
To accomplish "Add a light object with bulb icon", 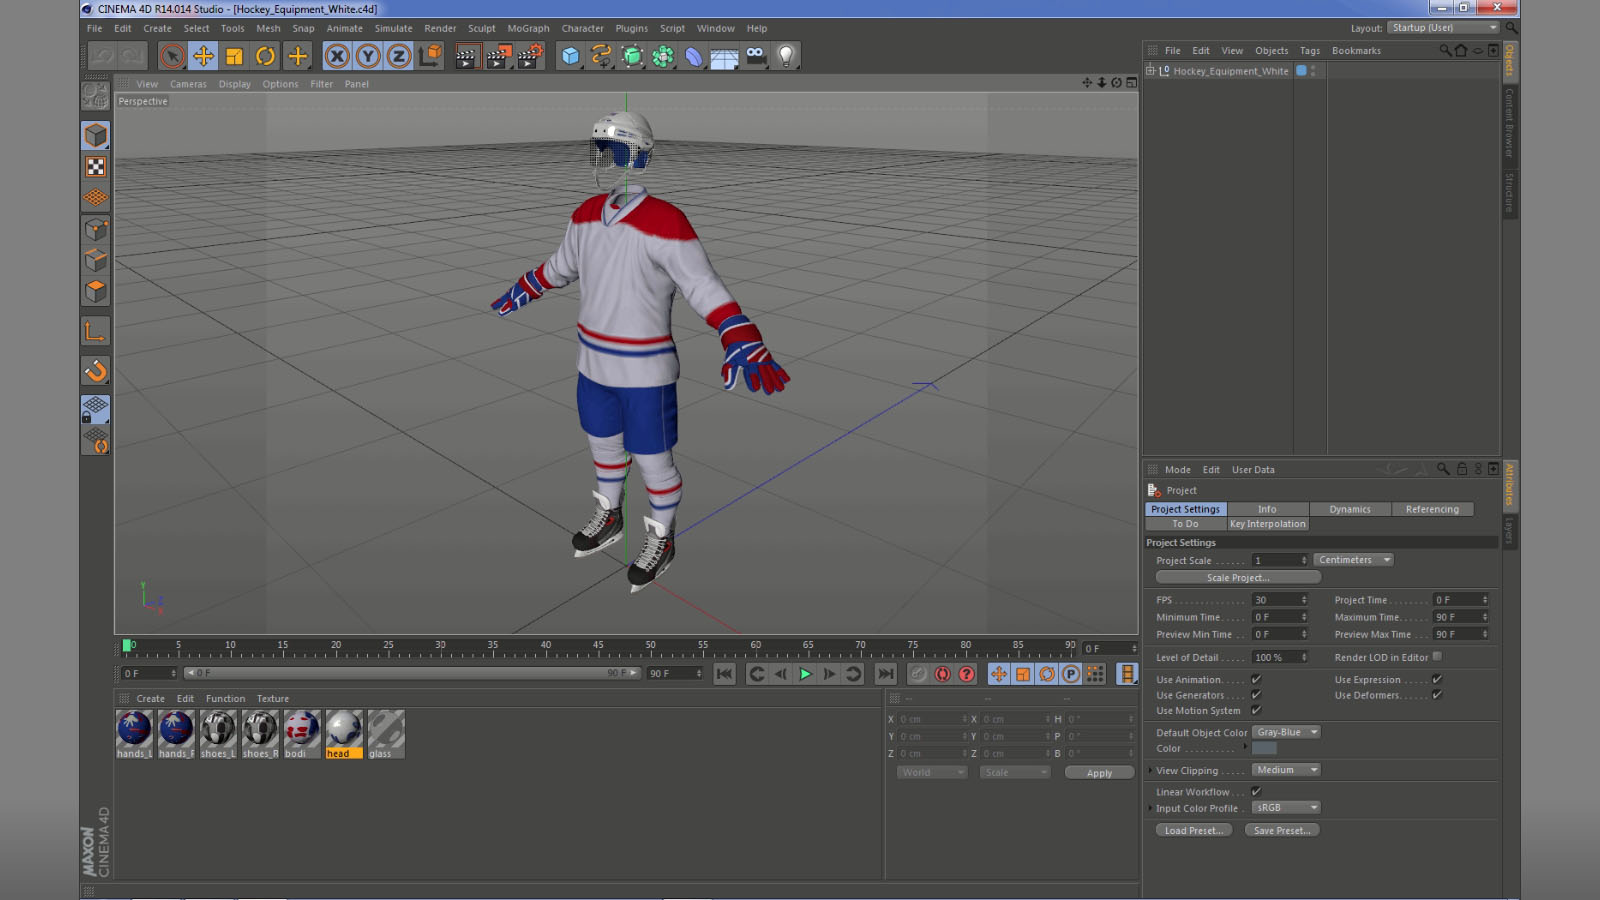I will click(787, 56).
